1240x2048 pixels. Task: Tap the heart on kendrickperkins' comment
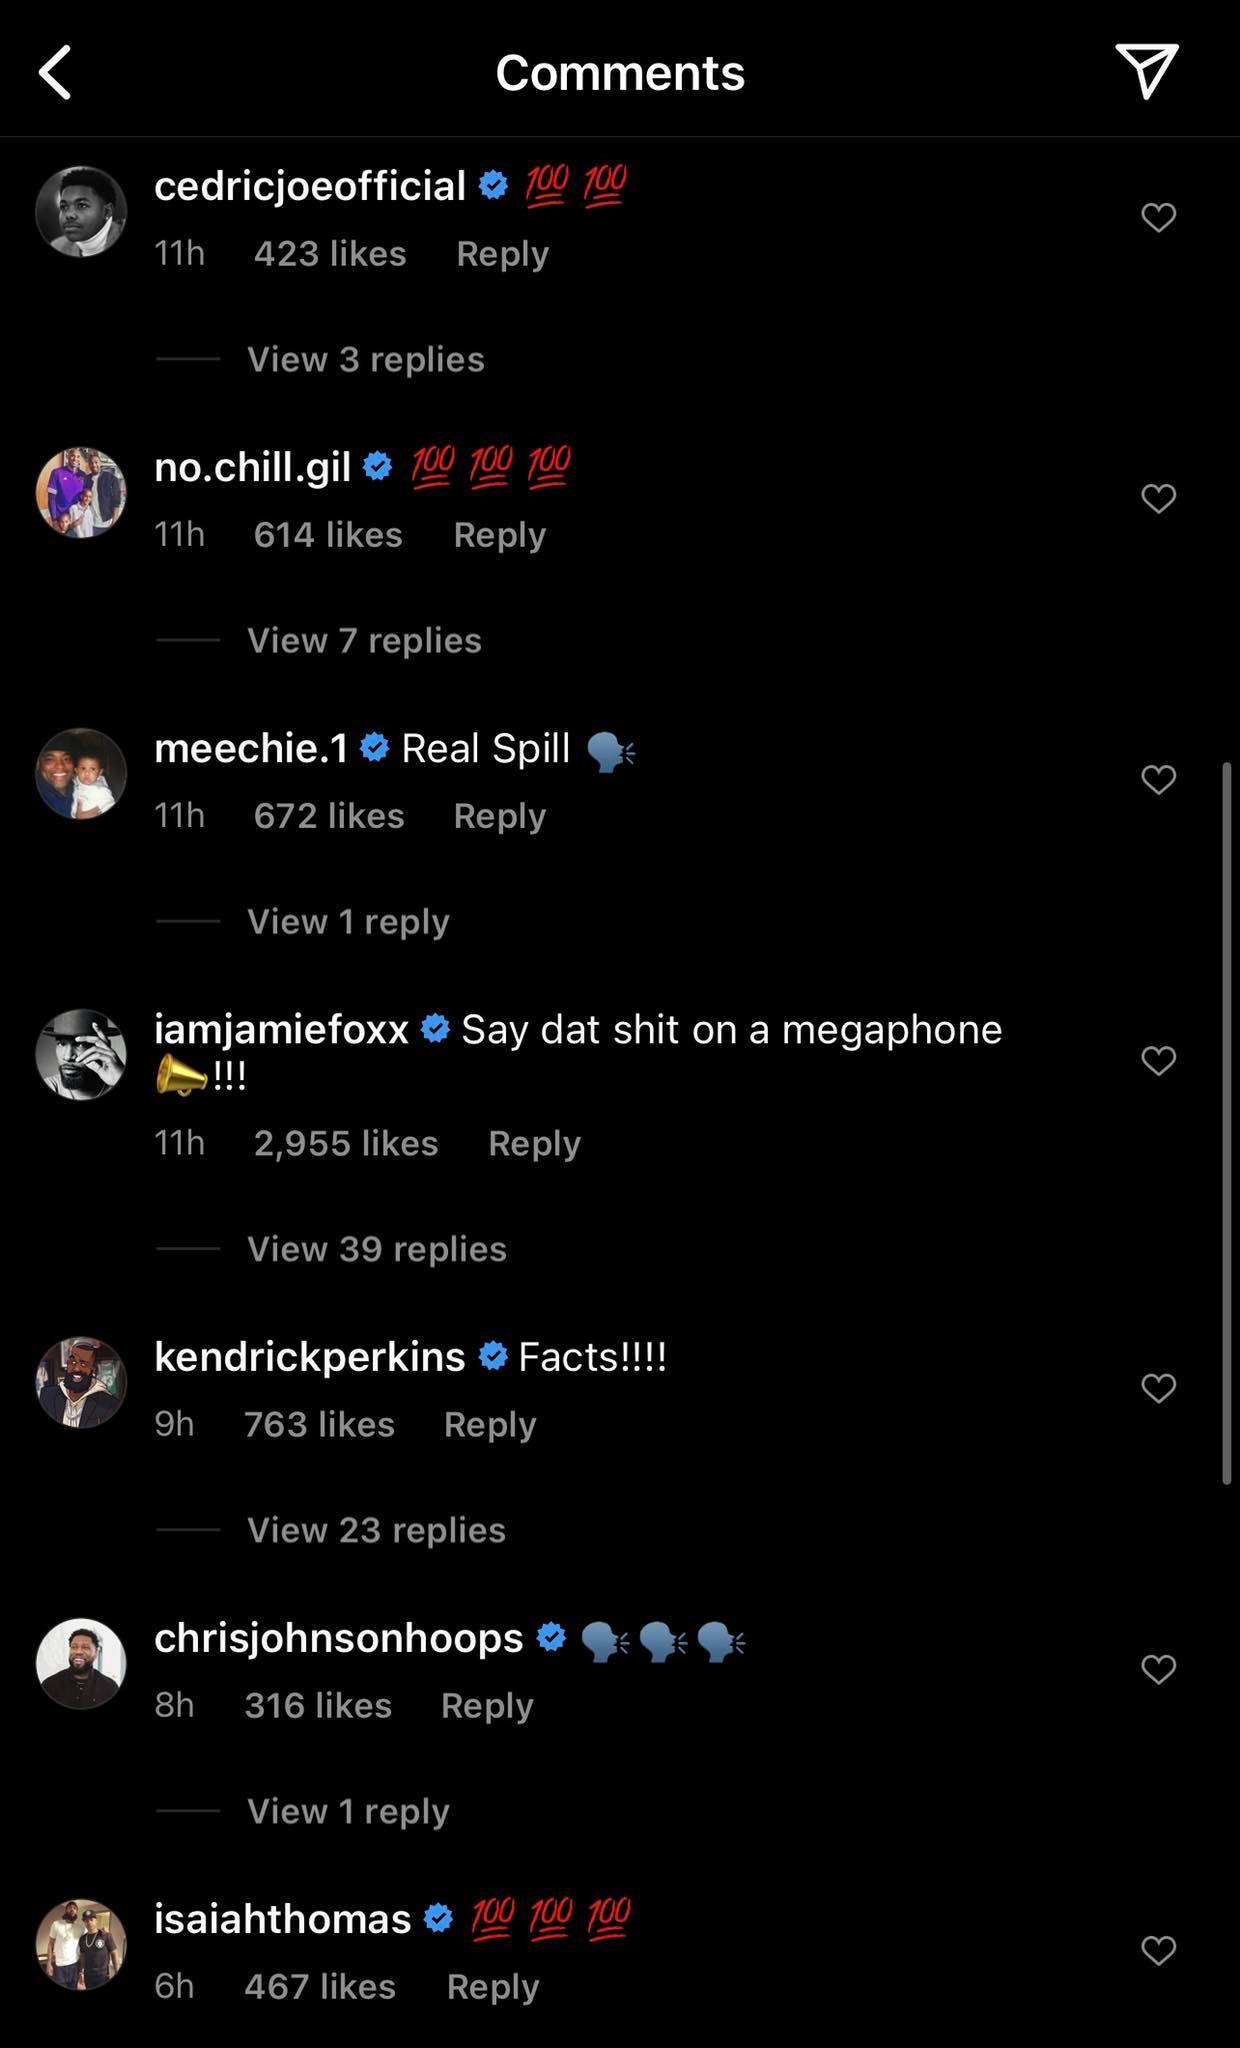tap(1158, 1388)
